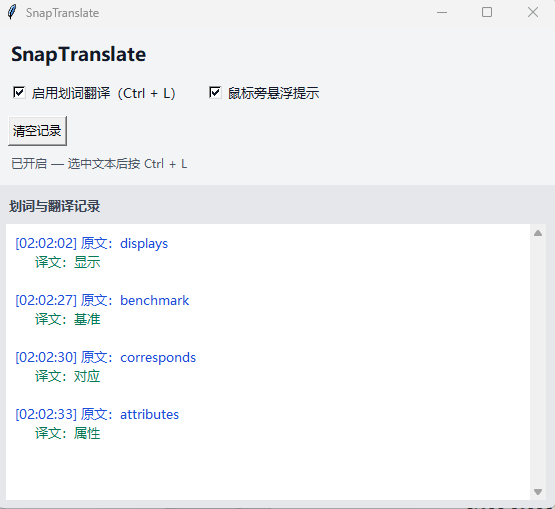Click the translation 对应

[87, 376]
